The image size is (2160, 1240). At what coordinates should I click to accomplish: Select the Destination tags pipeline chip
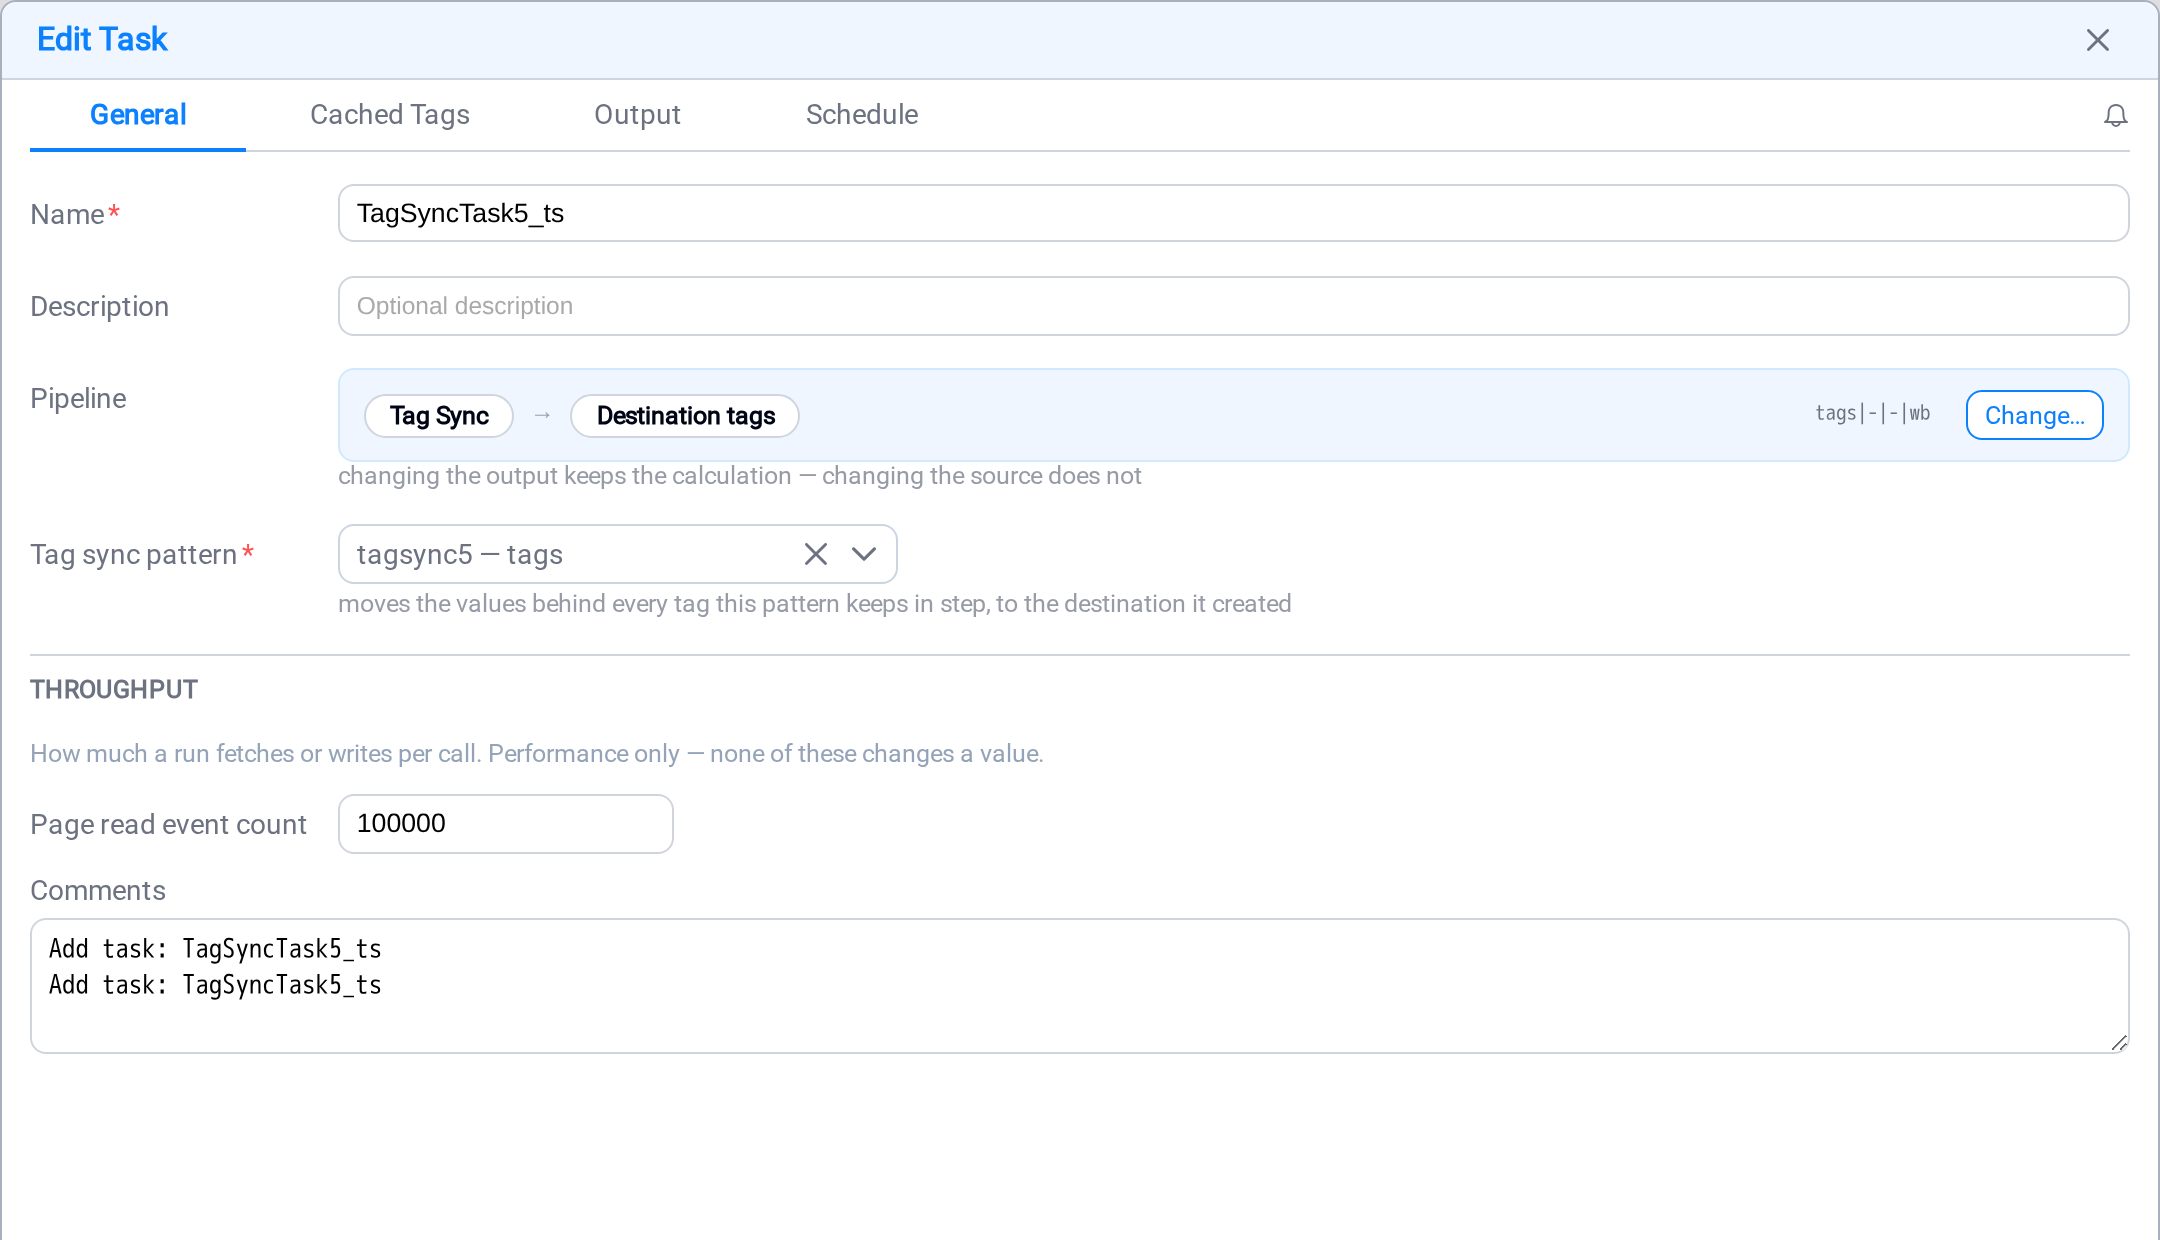pos(685,416)
